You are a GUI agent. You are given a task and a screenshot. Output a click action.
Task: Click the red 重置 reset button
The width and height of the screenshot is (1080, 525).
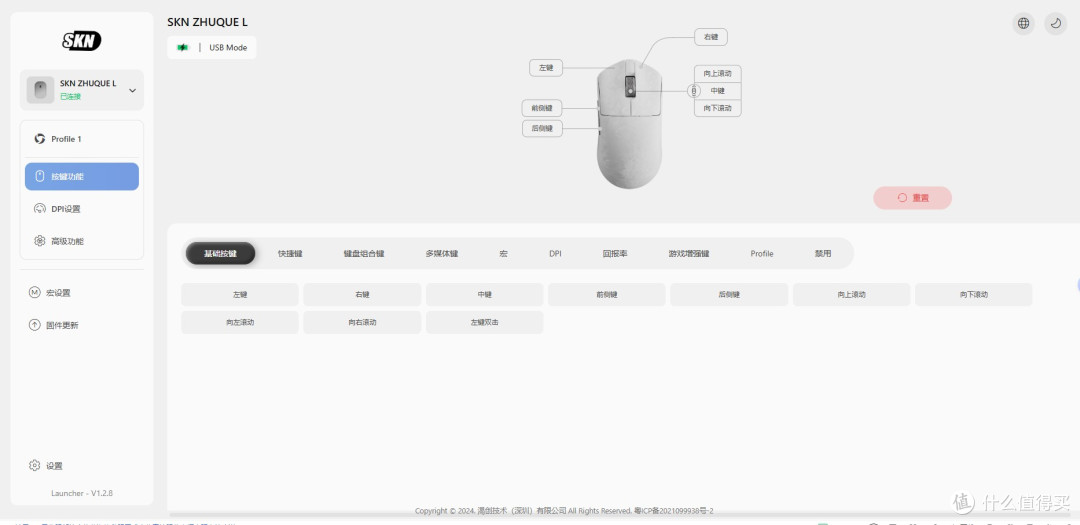pyautogui.click(x=913, y=198)
